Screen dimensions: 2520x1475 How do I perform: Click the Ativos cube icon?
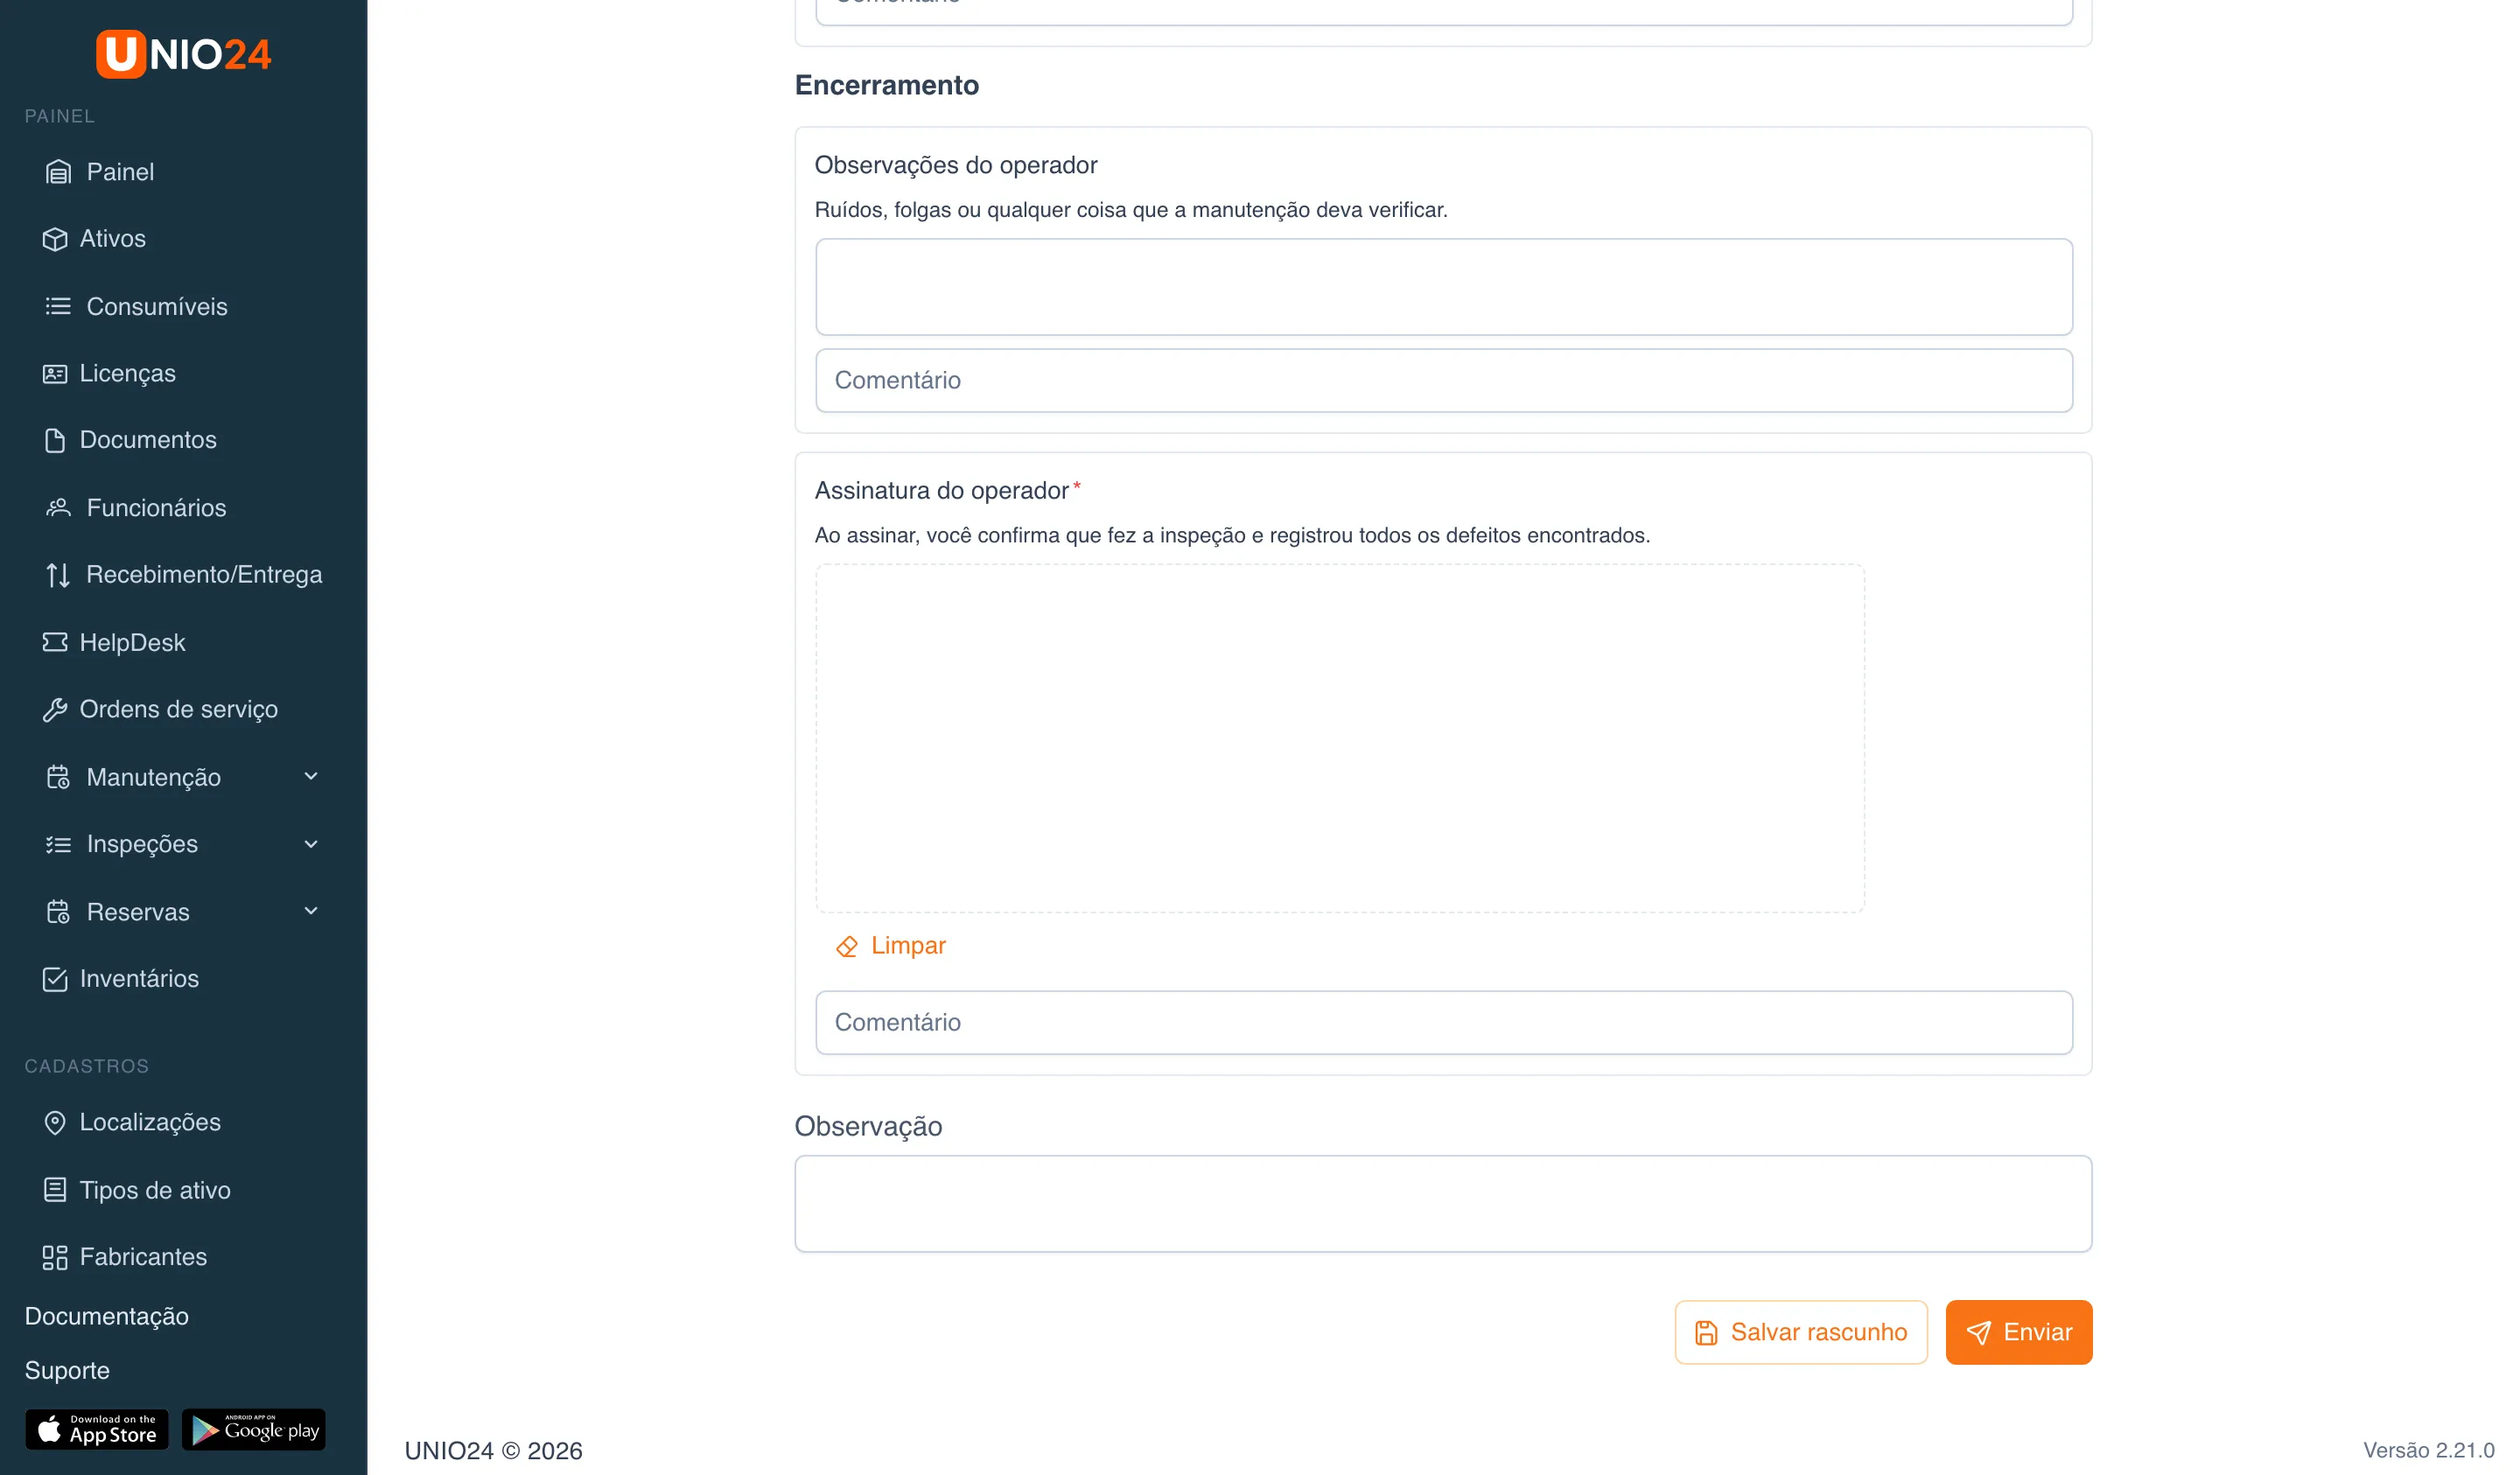[x=55, y=239]
